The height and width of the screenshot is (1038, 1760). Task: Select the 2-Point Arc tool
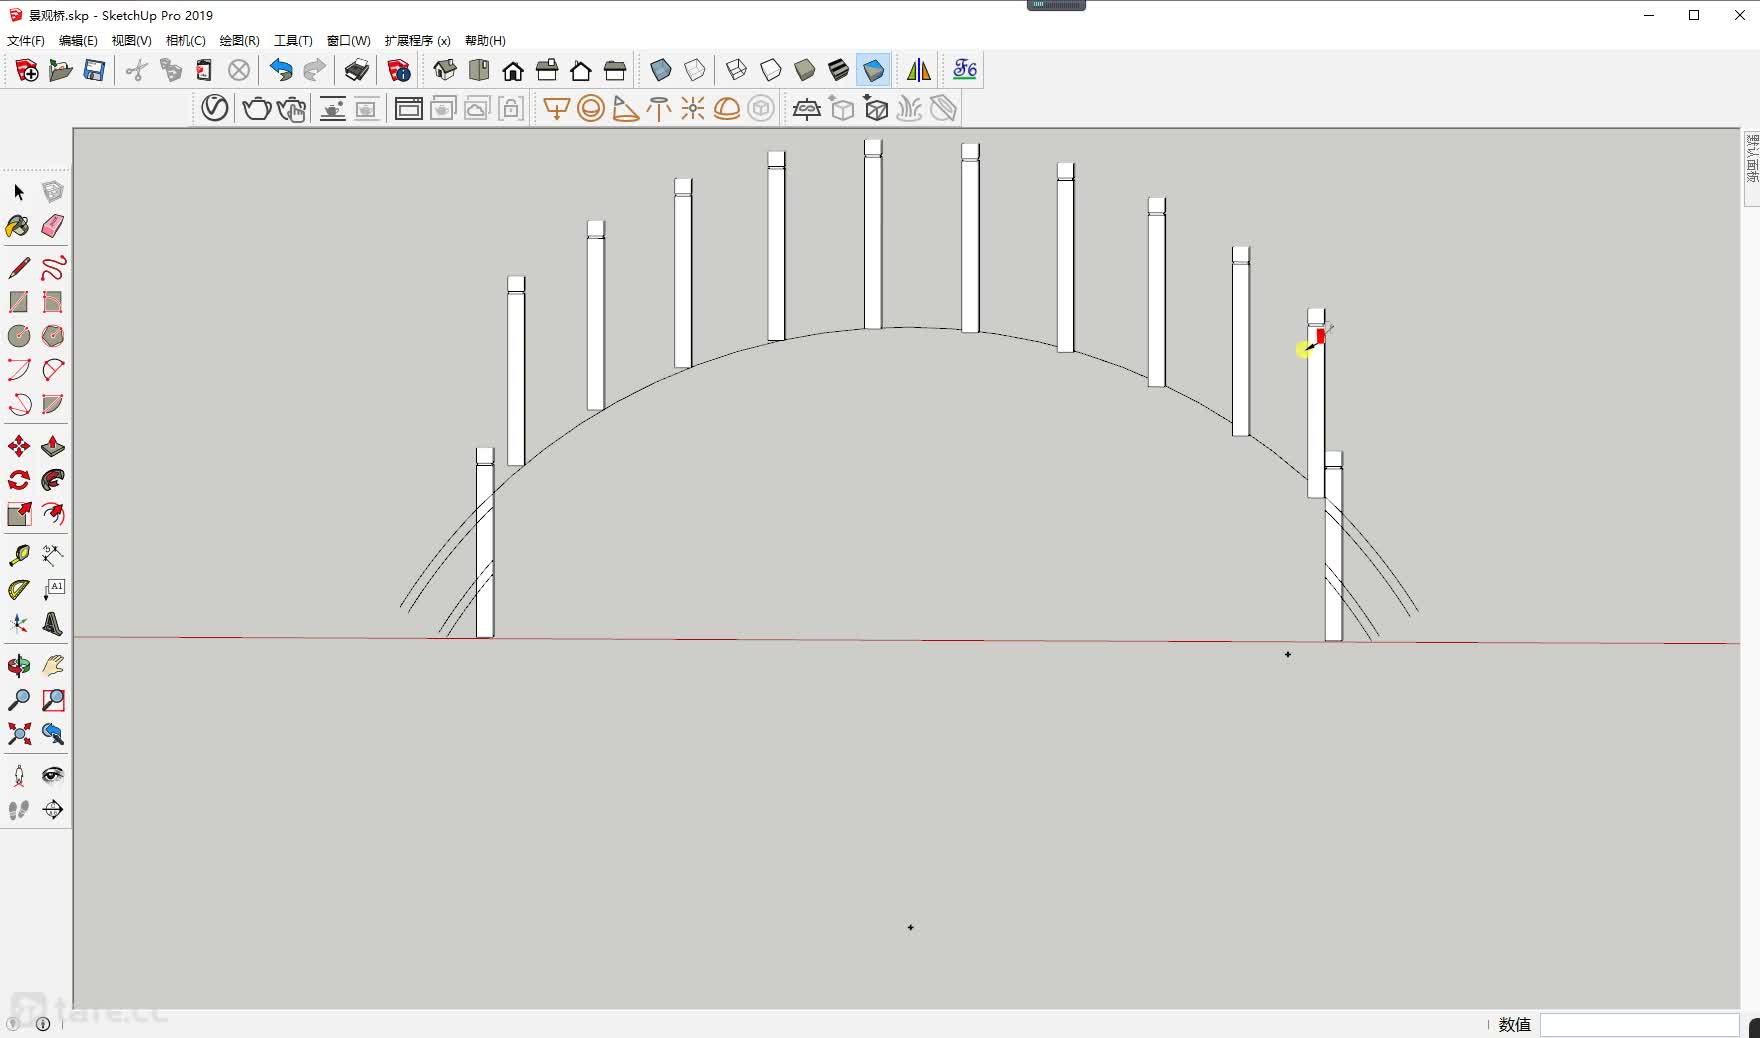[53, 370]
